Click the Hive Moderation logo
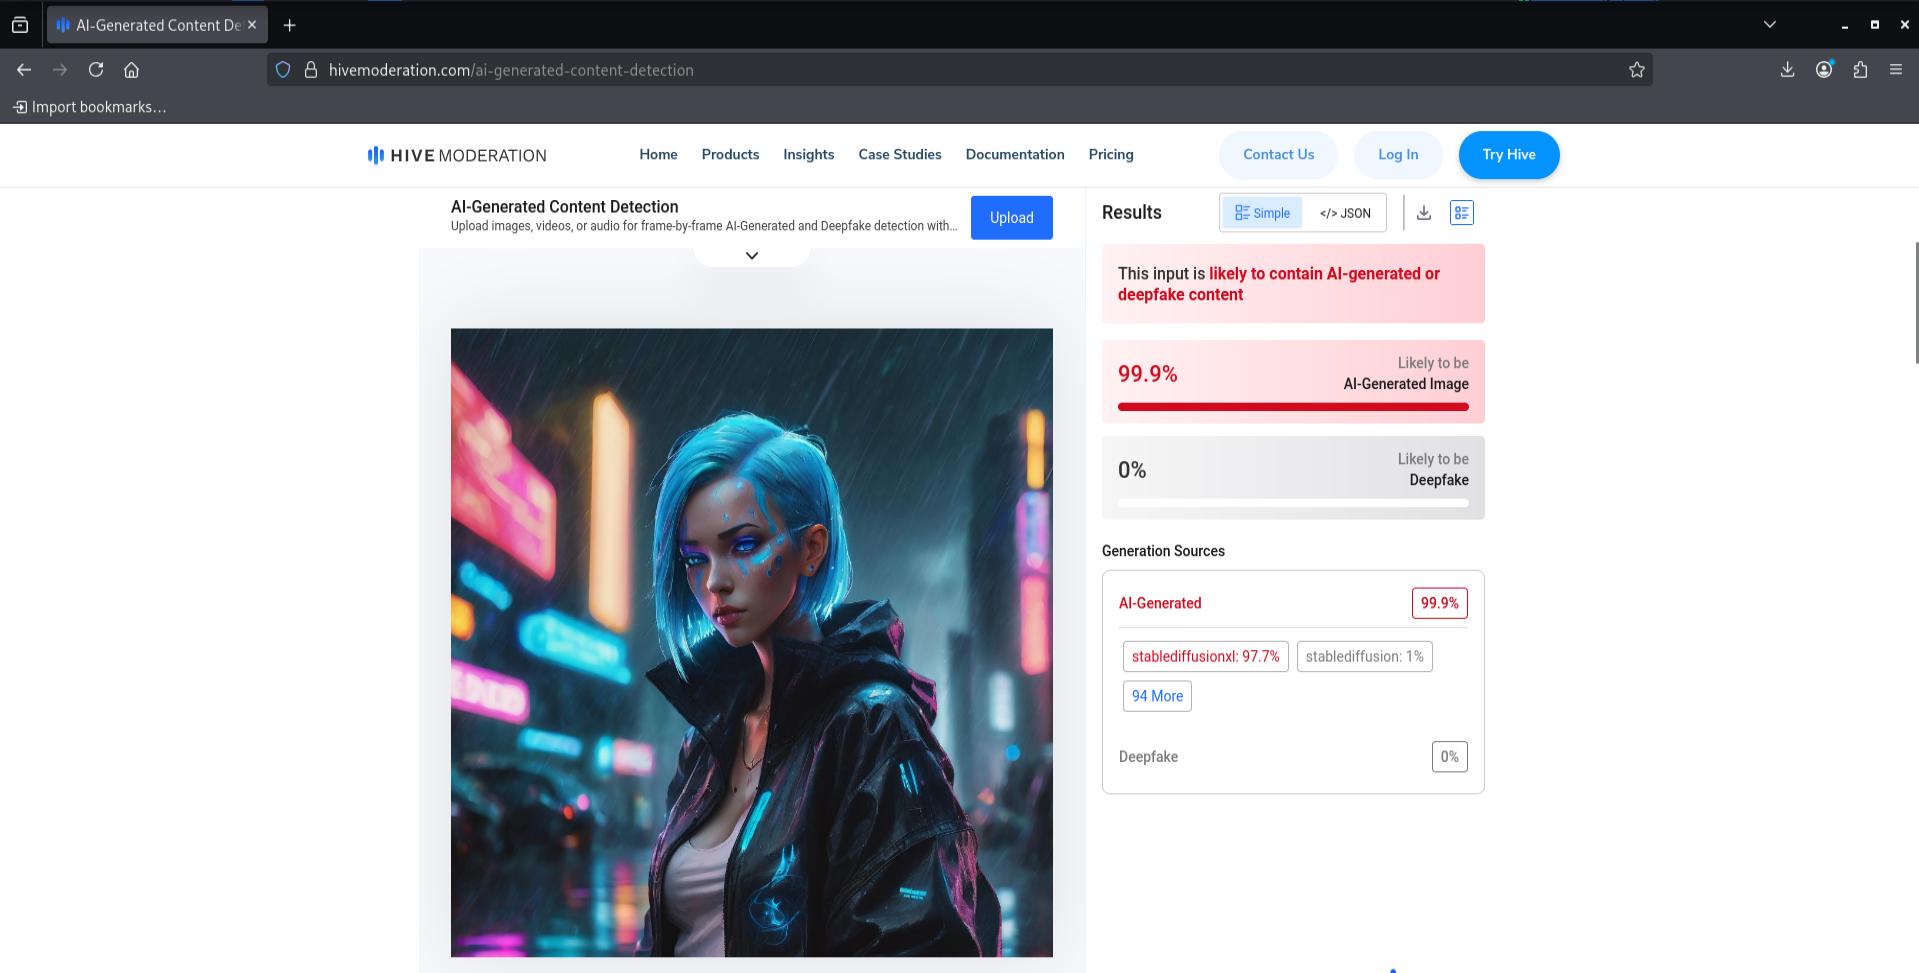This screenshot has width=1919, height=973. tap(457, 155)
